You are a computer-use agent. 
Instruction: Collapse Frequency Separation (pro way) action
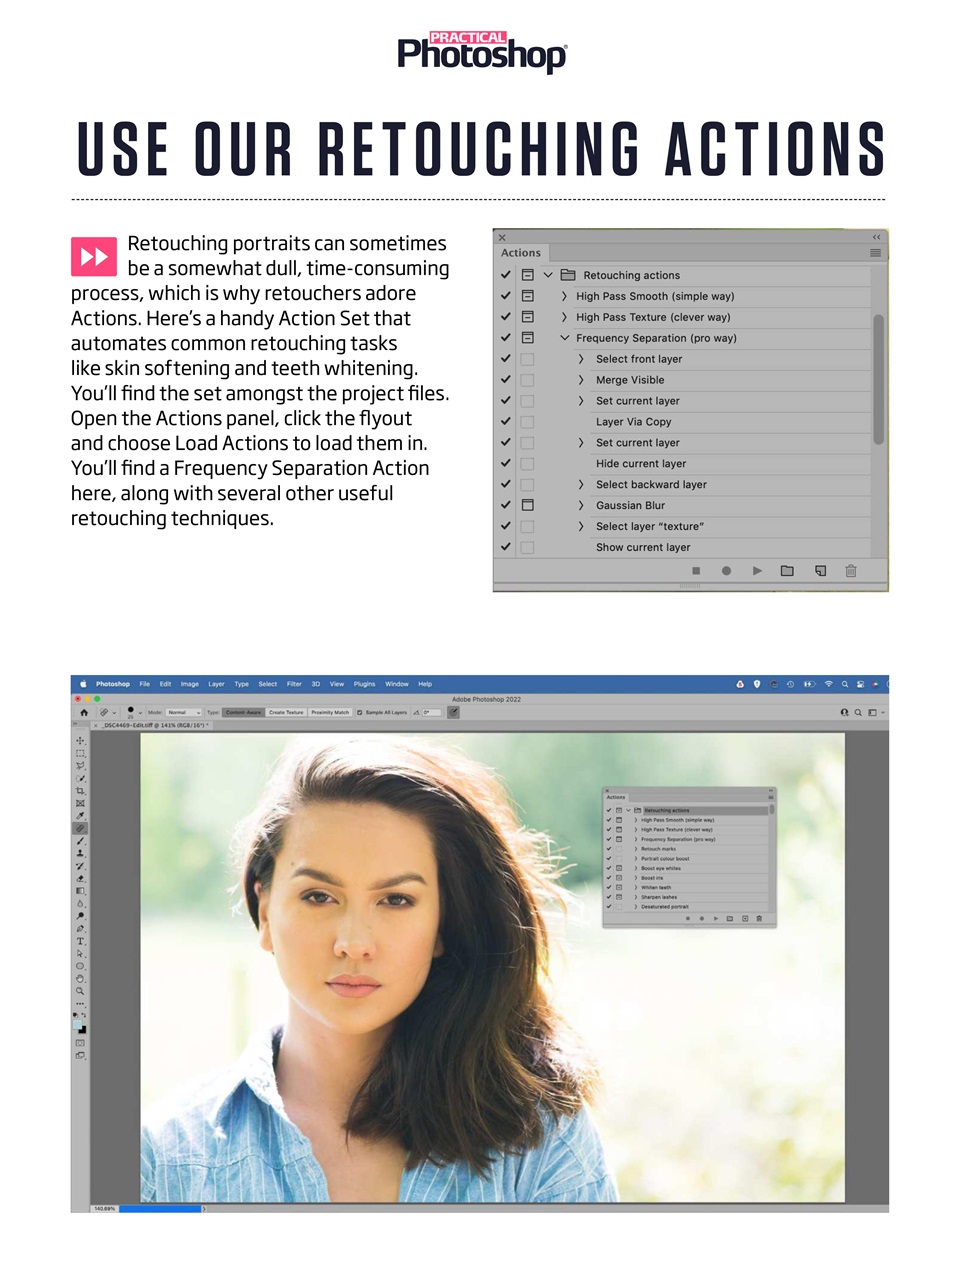[x=564, y=338]
